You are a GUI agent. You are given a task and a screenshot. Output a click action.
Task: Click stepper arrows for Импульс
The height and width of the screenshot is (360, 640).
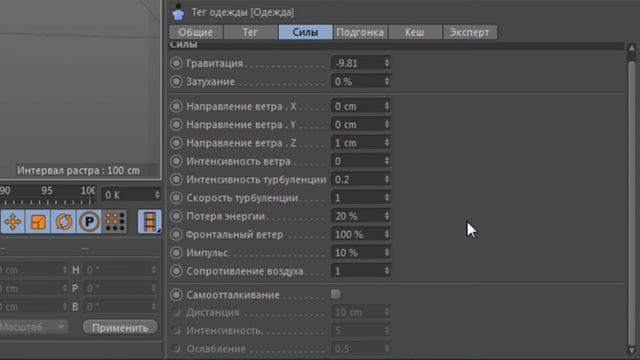point(387,252)
